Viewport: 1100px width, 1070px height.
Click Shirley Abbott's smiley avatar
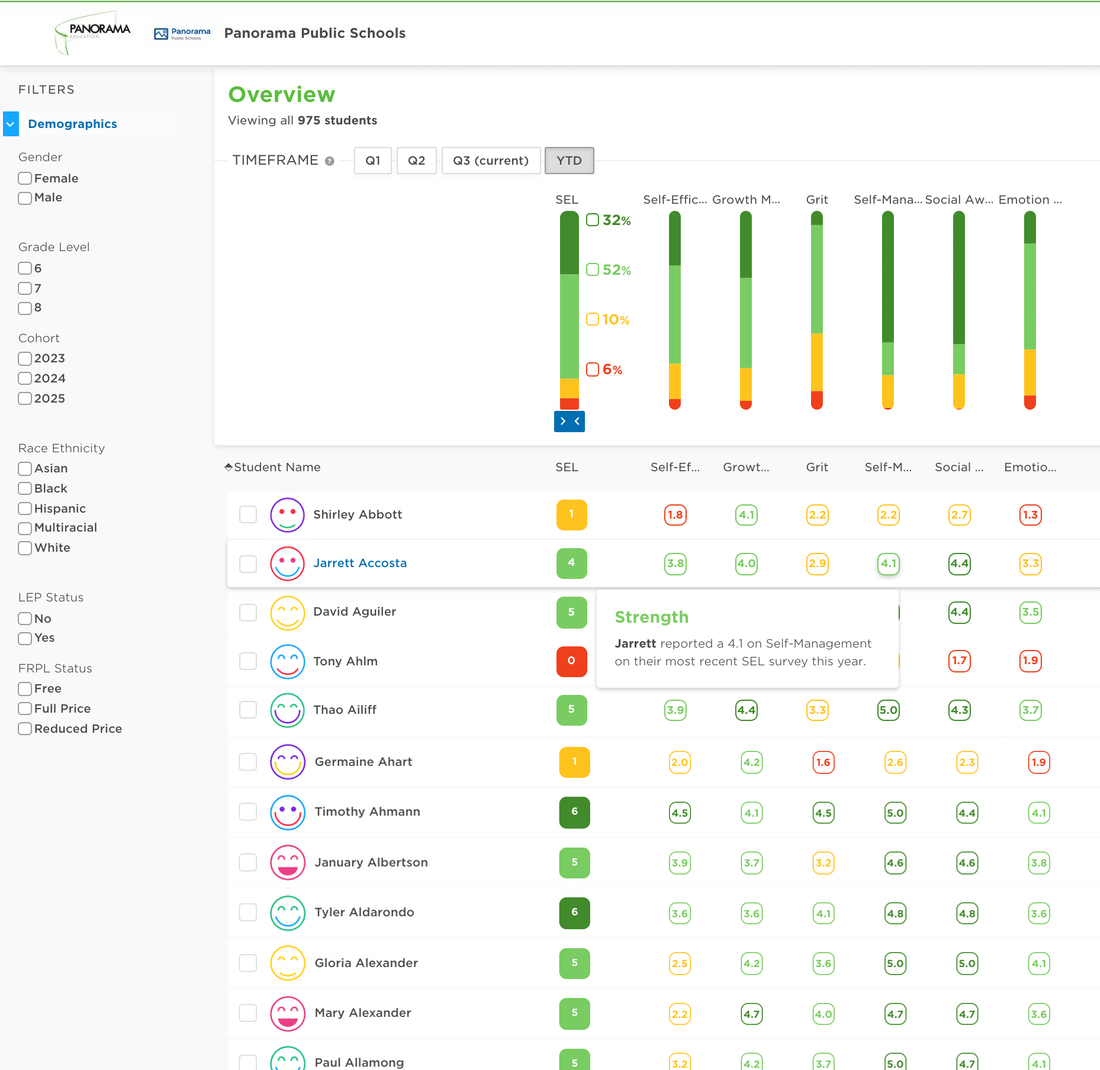(x=288, y=514)
